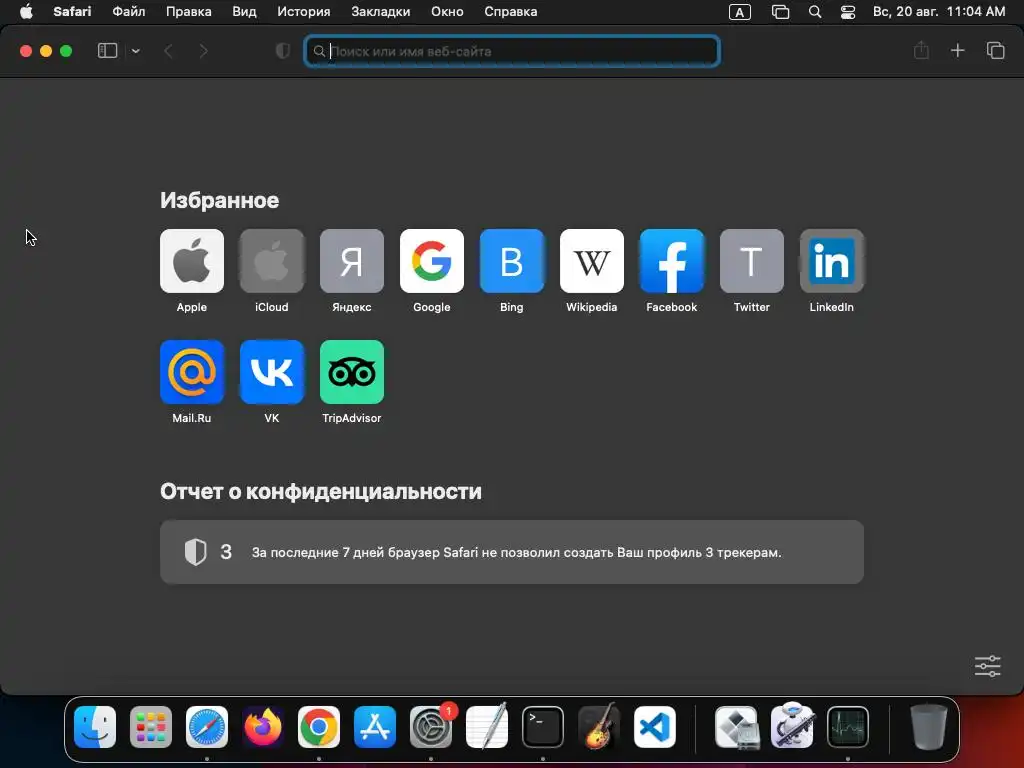Open System Settings from the Dock
This screenshot has height=768, width=1024.
coord(431,727)
